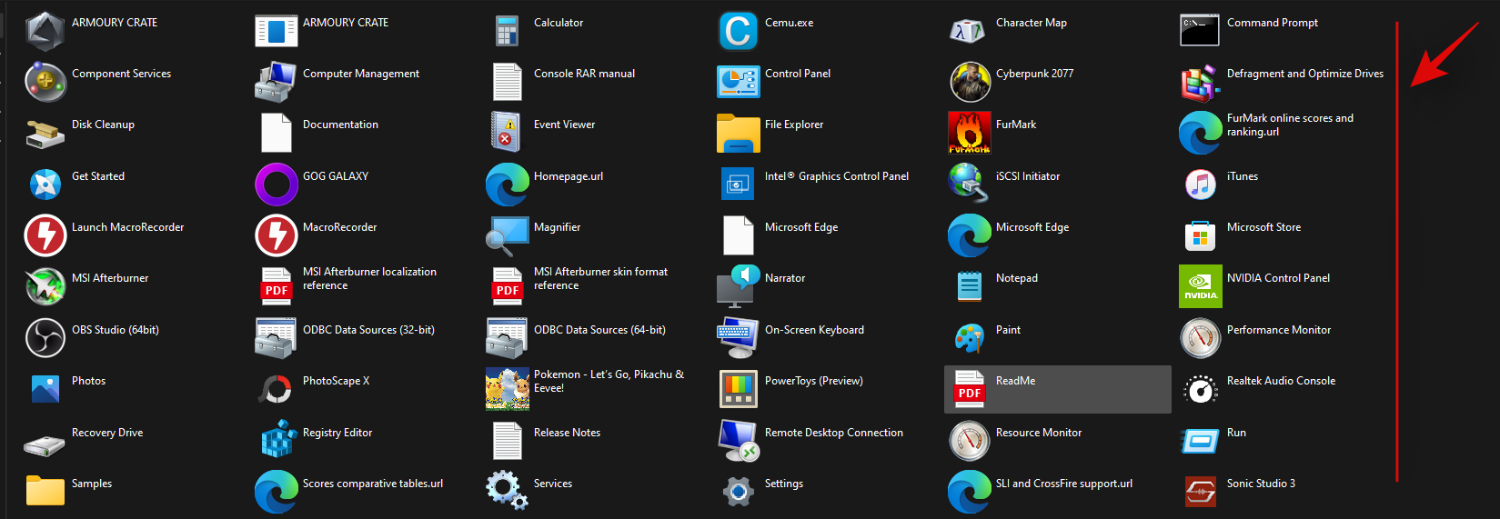
Task: Open Cyberpunk 2077 game icon
Action: 969,82
